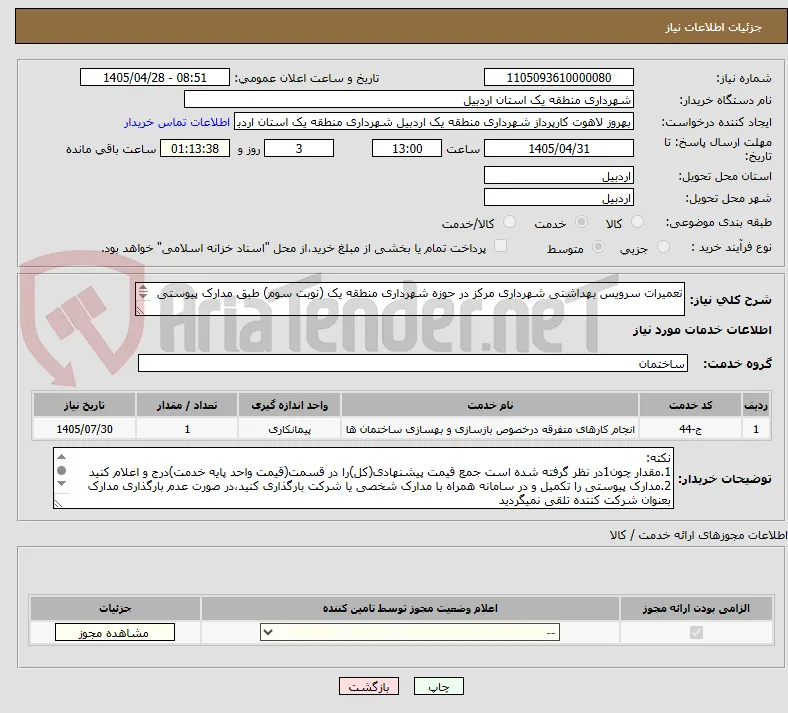Click the بازگشت back button
Screen dimensions: 788x713
pos(369,686)
